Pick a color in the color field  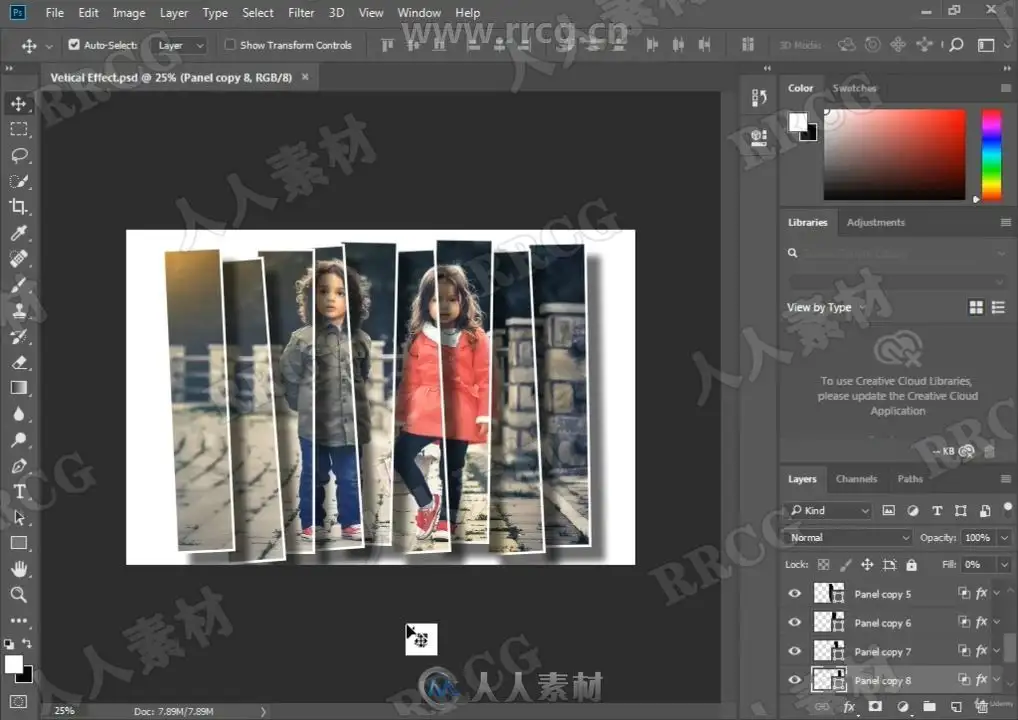tap(894, 154)
